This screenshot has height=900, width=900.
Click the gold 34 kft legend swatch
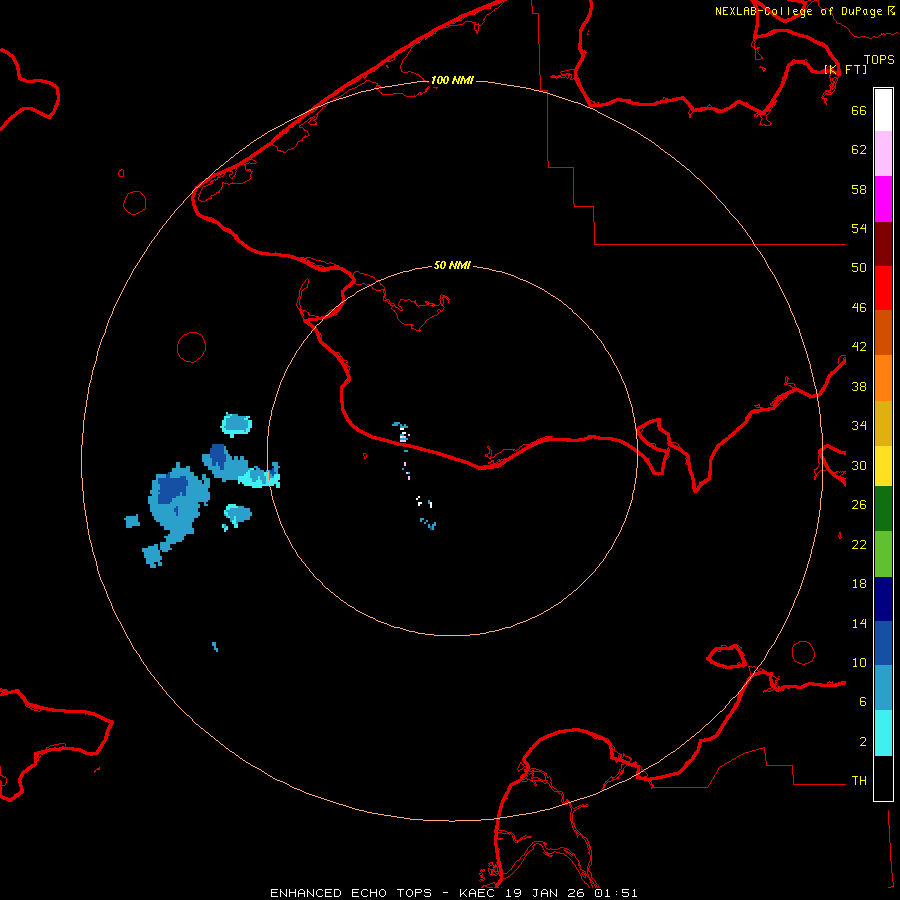pyautogui.click(x=883, y=423)
